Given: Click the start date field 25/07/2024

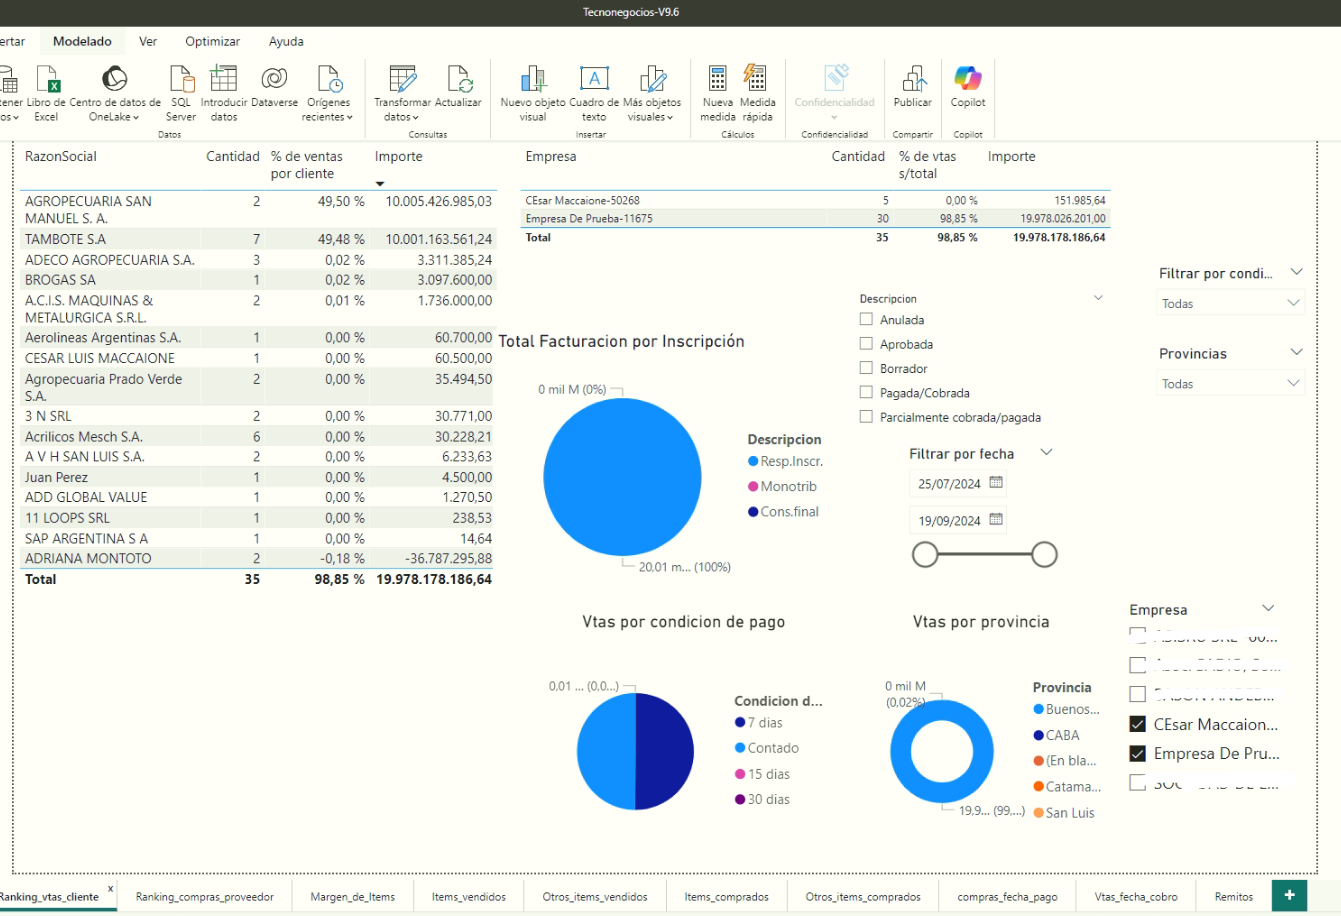Looking at the screenshot, I should pos(949,484).
